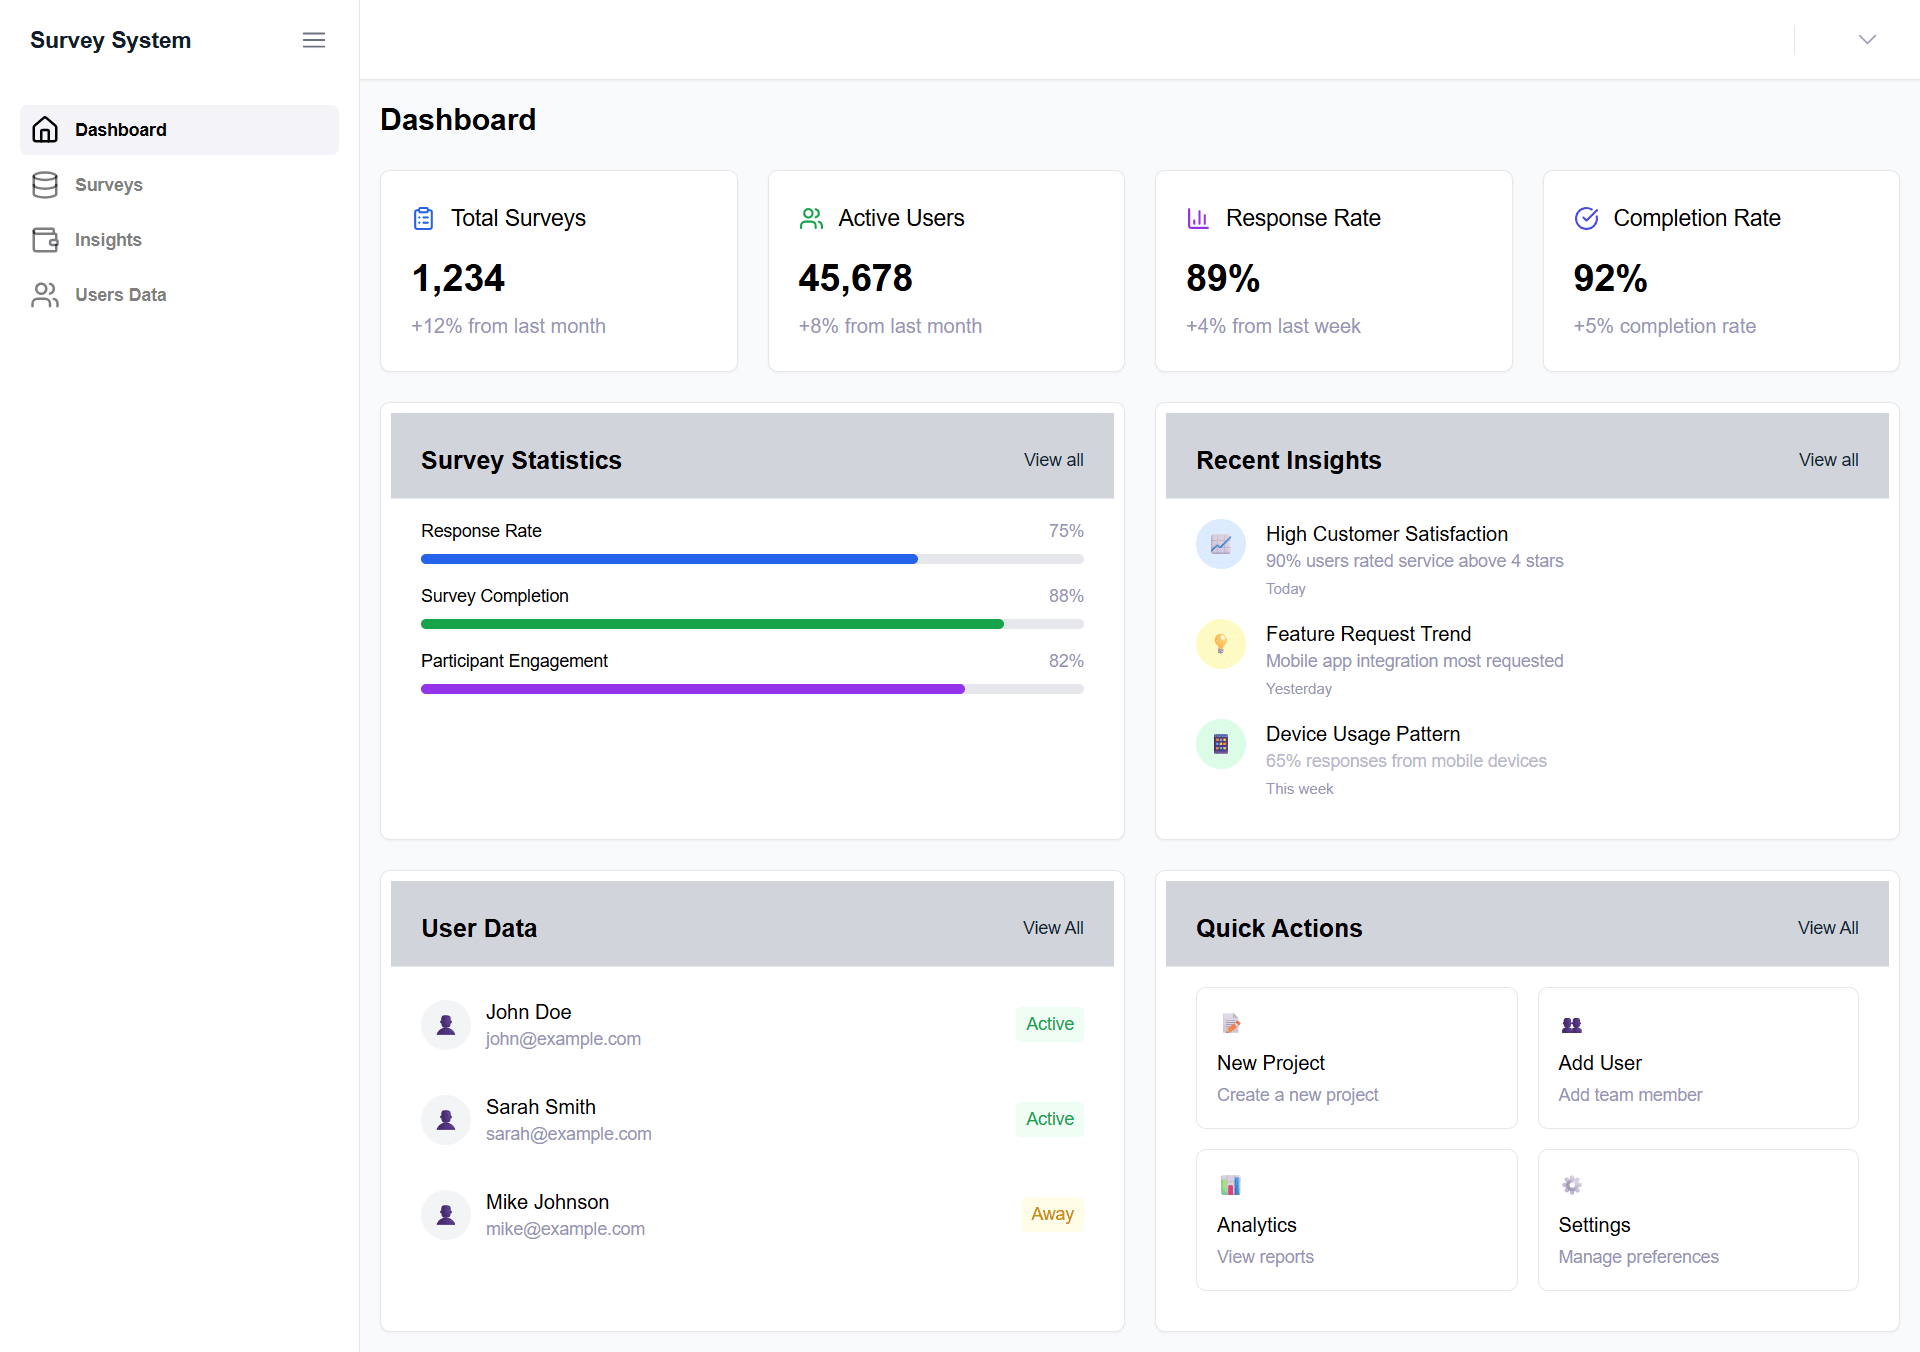Select Users Data in the sidebar
This screenshot has width=1920, height=1352.
point(120,295)
